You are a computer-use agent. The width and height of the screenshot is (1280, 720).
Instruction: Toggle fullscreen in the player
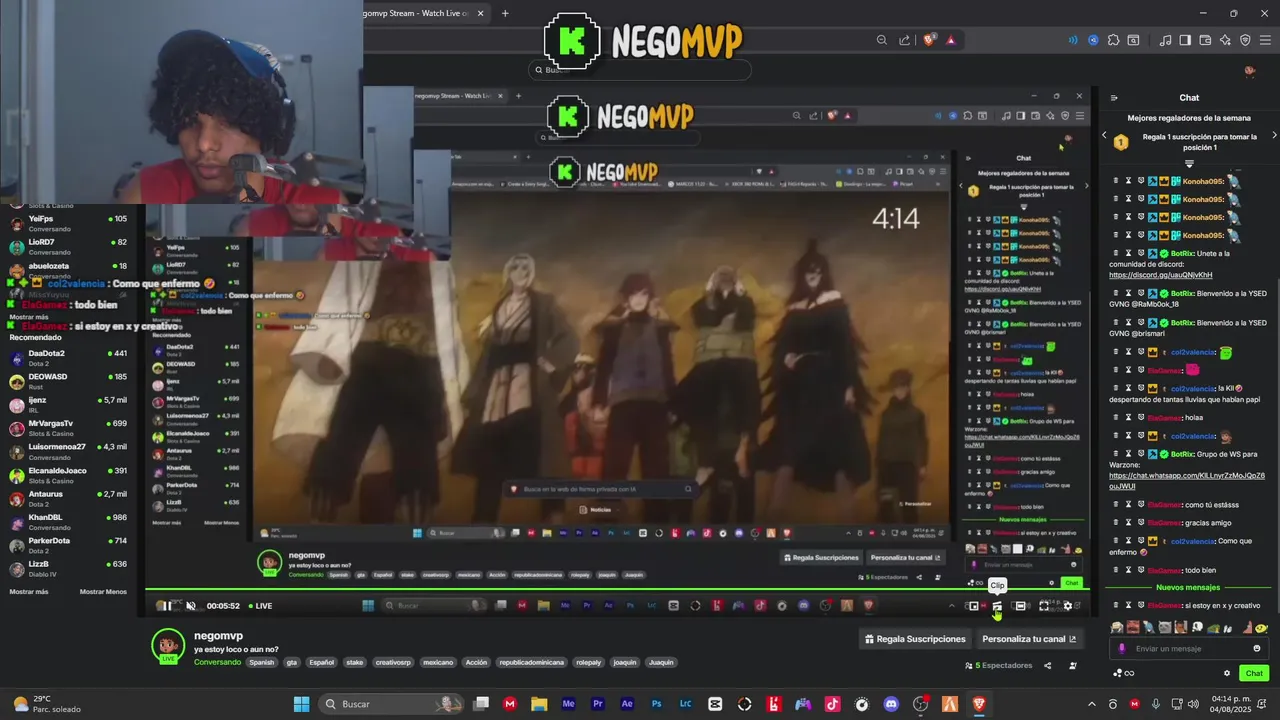(1044, 606)
